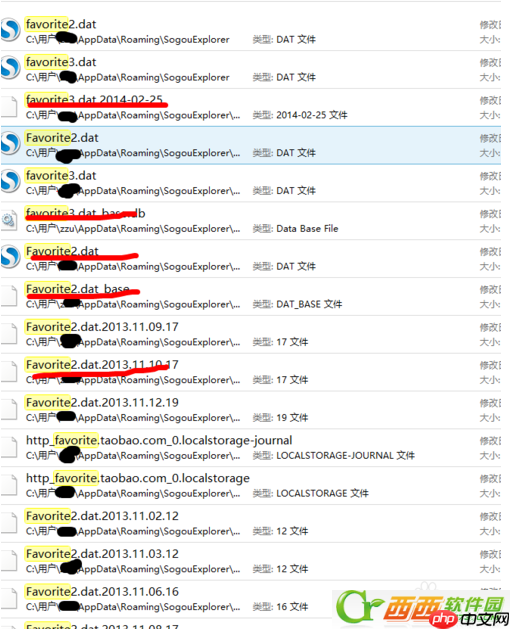Click the Sogou icon beside first favorite2.dat
Image resolution: width=510 pixels, height=629 pixels.
point(10,30)
